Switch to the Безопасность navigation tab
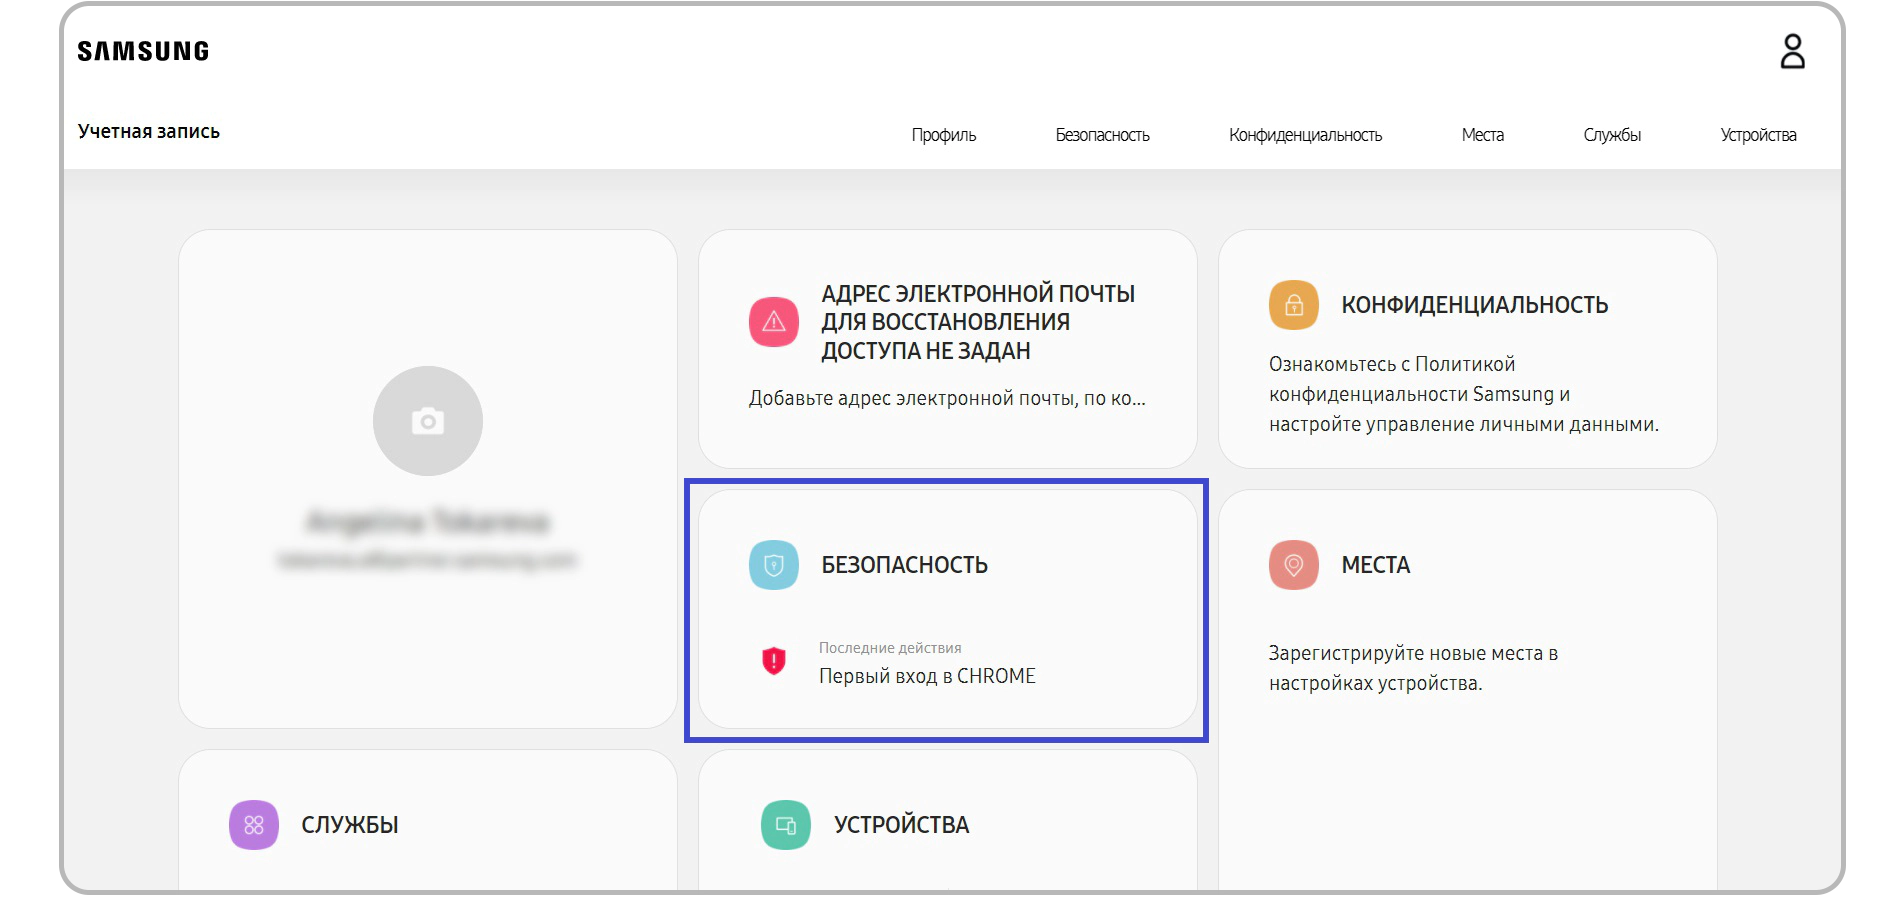The height and width of the screenshot is (898, 1901). pos(1102,135)
